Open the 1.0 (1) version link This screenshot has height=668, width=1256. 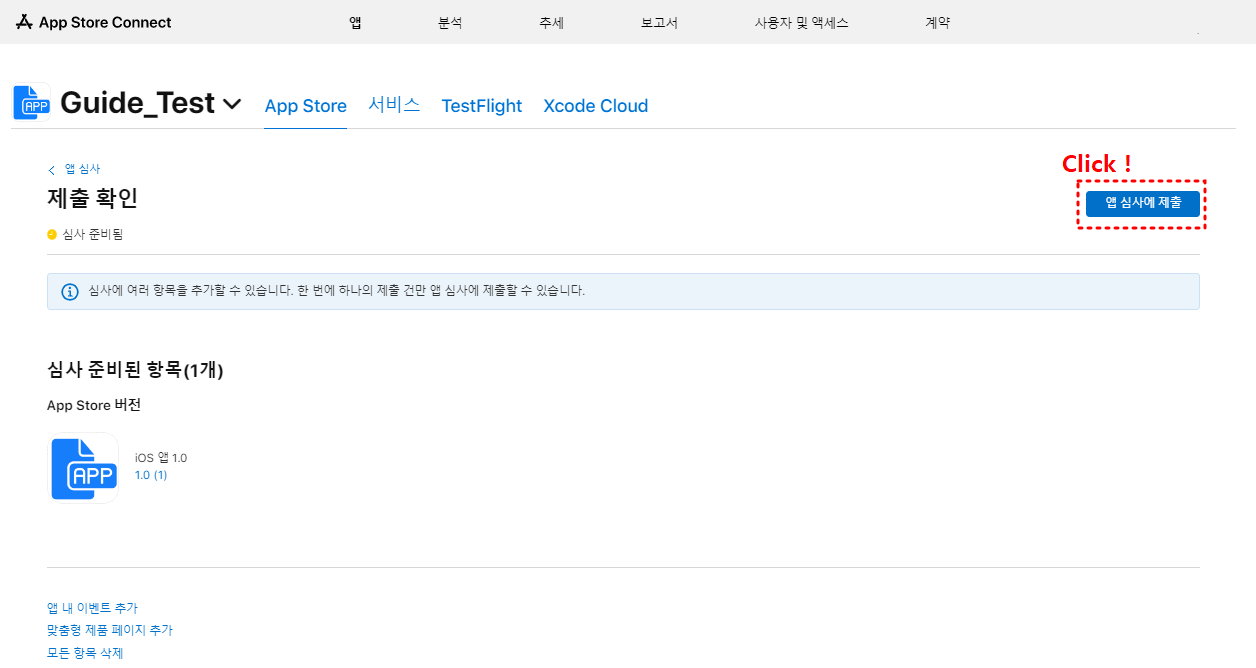point(151,475)
